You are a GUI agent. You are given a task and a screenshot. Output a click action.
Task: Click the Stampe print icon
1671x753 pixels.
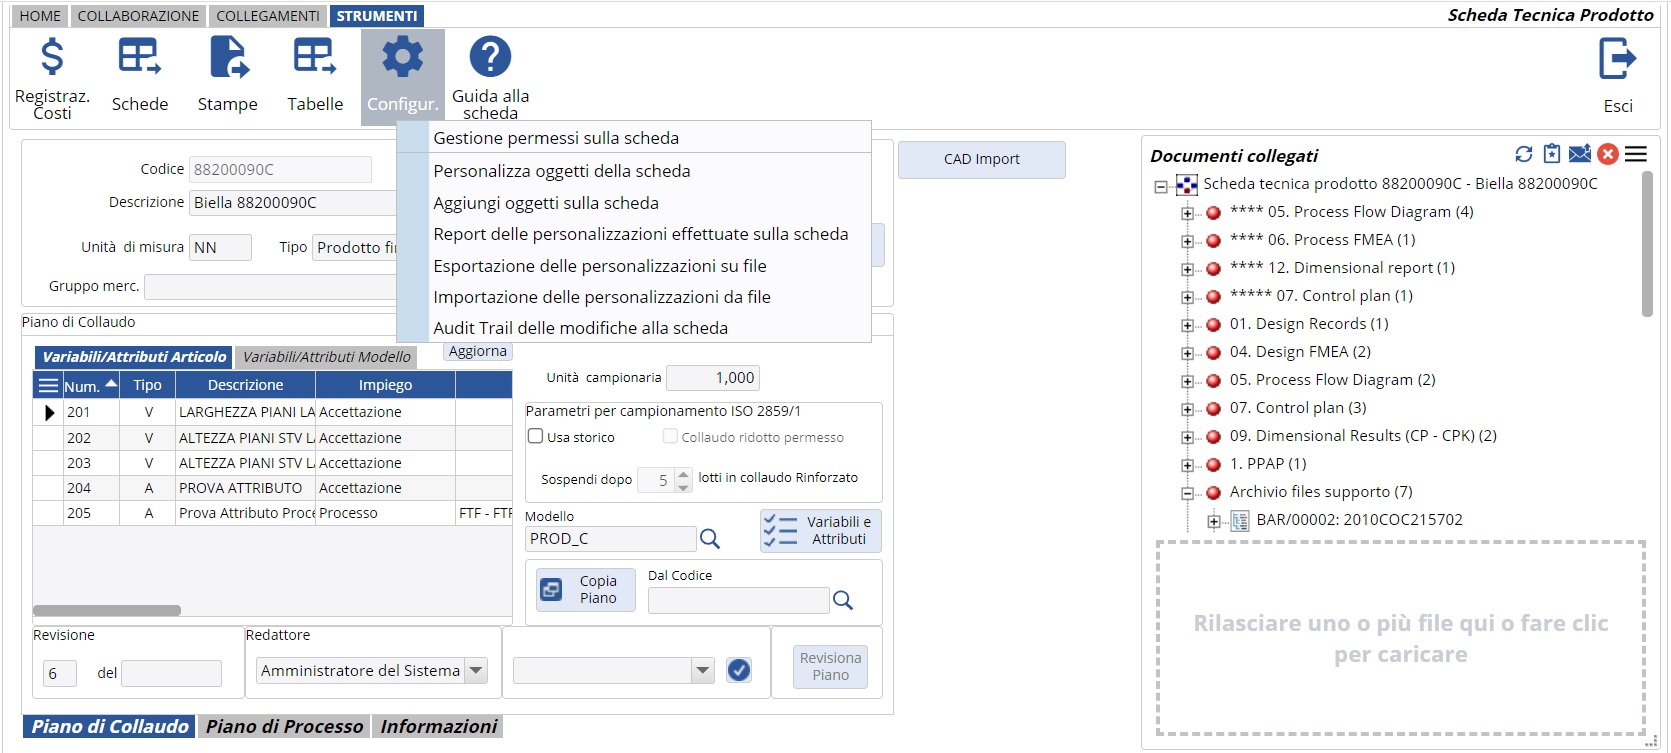click(x=228, y=58)
